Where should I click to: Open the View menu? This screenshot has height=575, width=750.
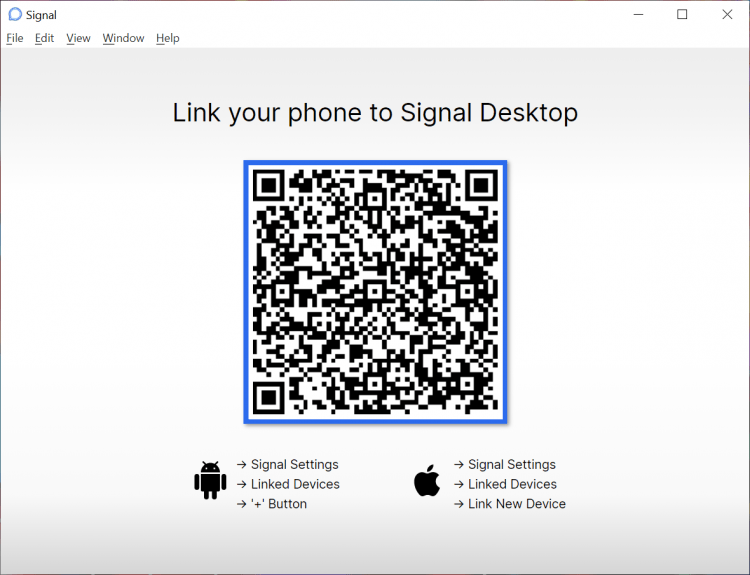click(78, 38)
